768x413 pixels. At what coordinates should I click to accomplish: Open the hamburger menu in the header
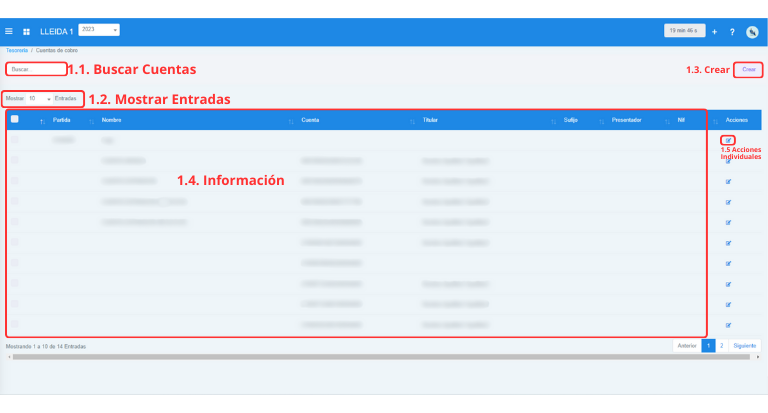[x=9, y=31]
